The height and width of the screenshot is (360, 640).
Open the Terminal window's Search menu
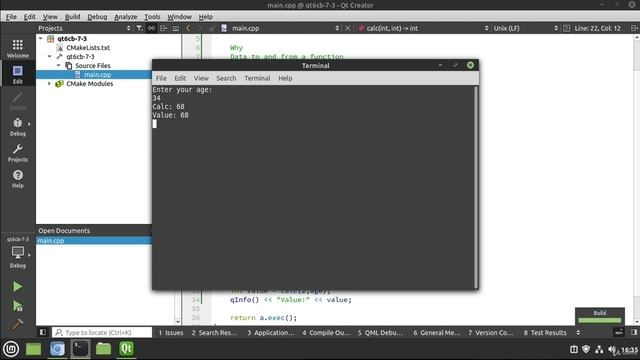pos(226,78)
